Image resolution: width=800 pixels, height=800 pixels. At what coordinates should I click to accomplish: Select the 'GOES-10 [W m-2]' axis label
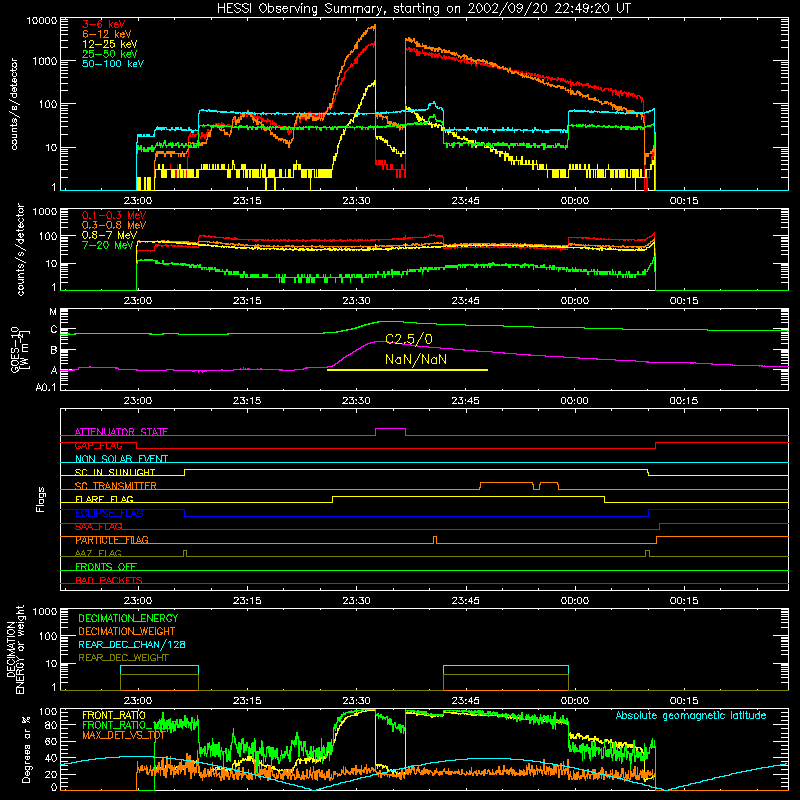click(19, 351)
